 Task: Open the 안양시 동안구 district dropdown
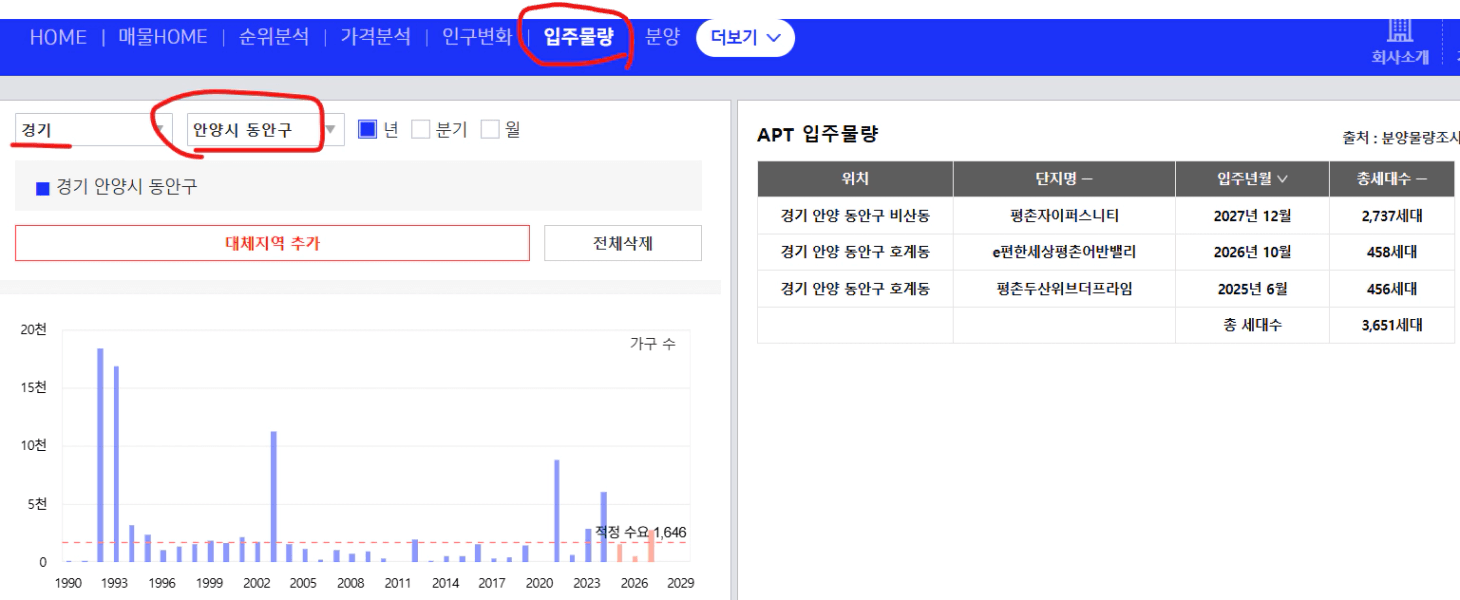[266, 130]
